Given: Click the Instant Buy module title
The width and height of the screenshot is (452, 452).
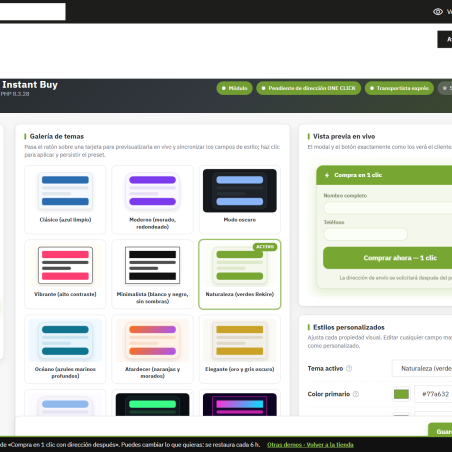Looking at the screenshot, I should [30, 85].
